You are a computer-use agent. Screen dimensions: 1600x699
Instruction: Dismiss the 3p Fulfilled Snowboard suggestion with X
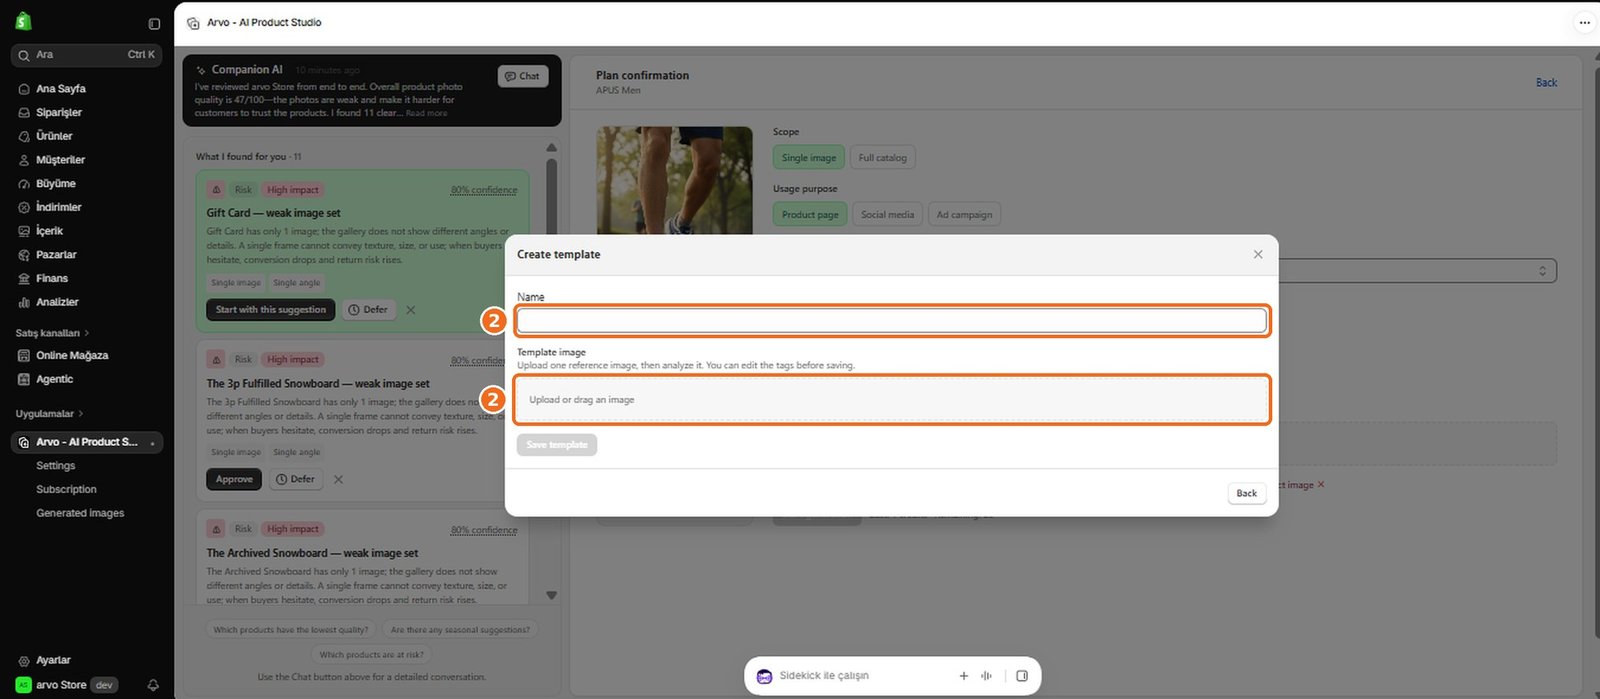click(x=338, y=479)
